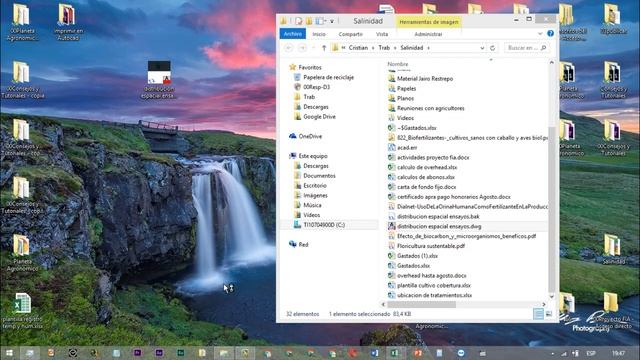The height and width of the screenshot is (360, 640).
Task: Click the Explorer help question mark icon
Action: point(550,33)
